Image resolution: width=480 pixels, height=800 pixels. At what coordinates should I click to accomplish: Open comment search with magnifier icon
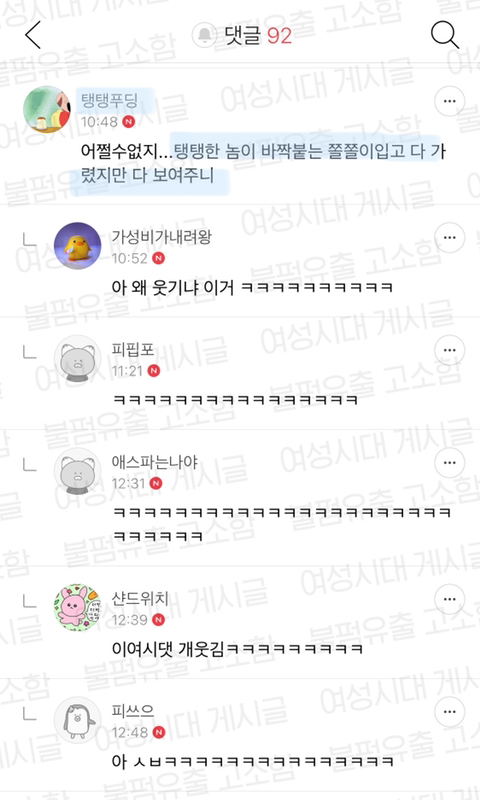pos(444,35)
